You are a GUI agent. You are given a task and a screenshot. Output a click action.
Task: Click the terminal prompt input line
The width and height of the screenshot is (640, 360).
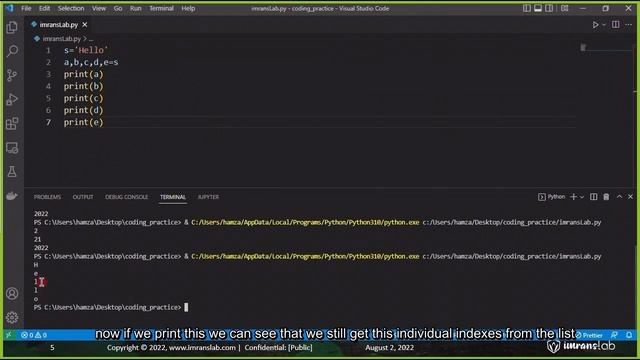[x=187, y=307]
